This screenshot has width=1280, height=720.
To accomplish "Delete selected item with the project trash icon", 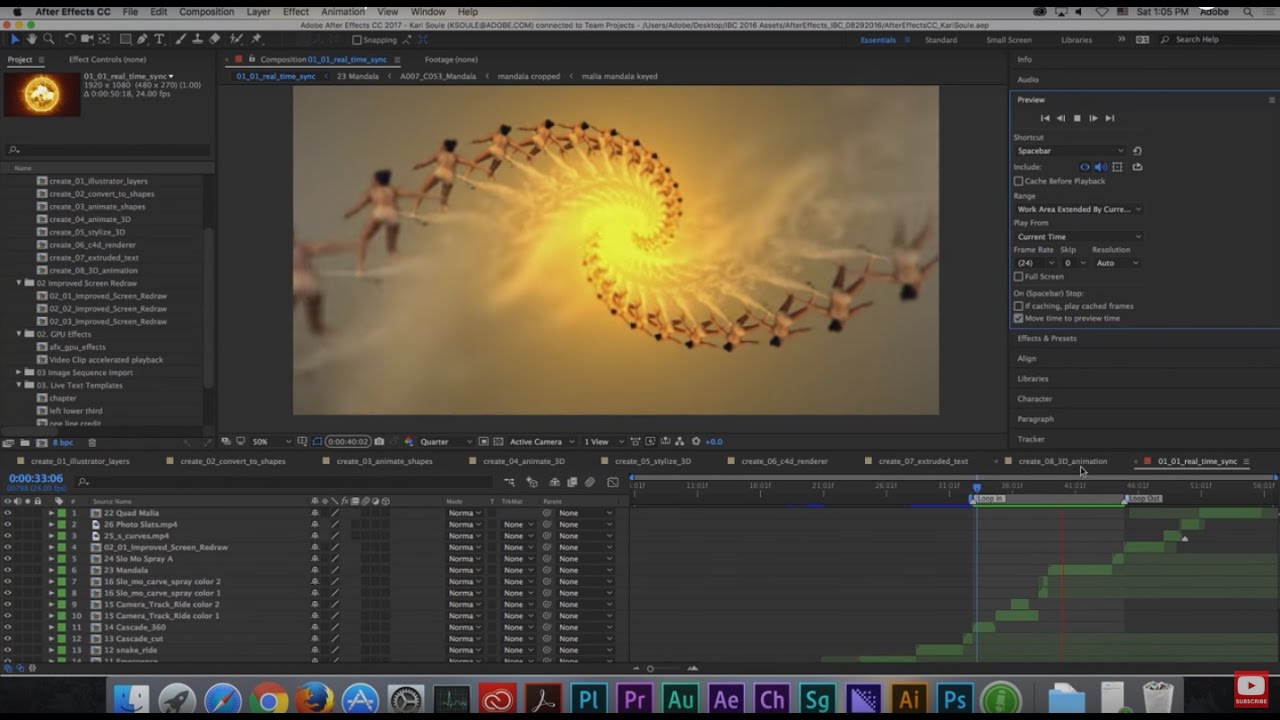I will coord(92,442).
